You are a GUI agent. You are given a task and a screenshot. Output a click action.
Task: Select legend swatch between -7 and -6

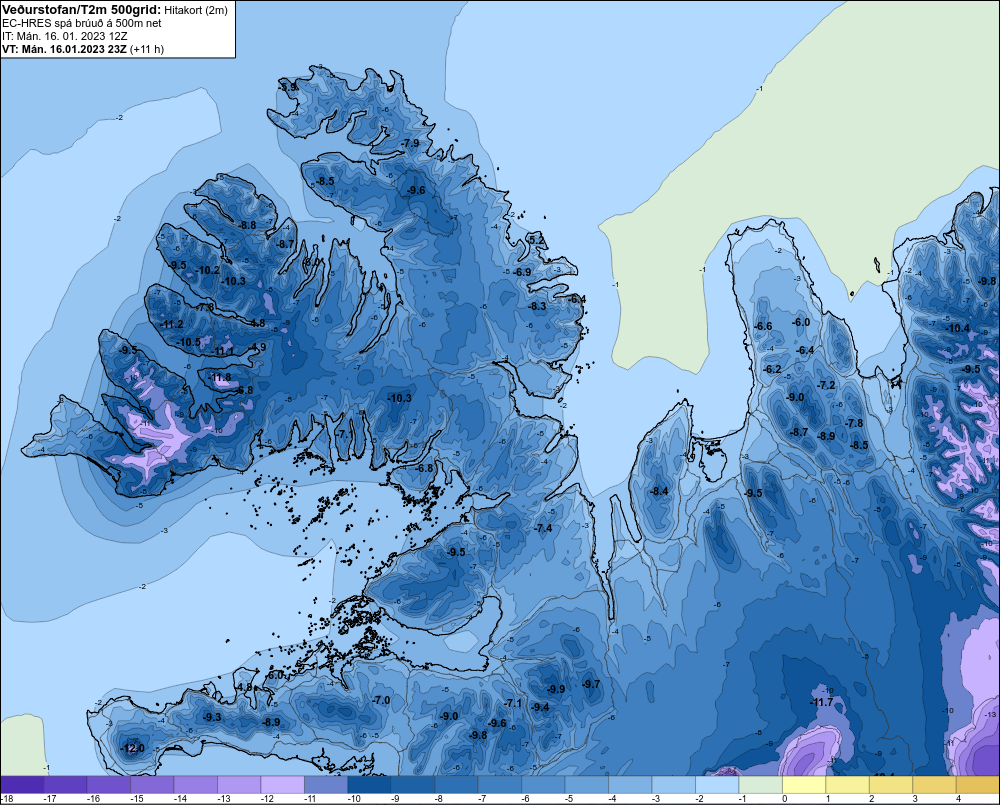point(499,785)
